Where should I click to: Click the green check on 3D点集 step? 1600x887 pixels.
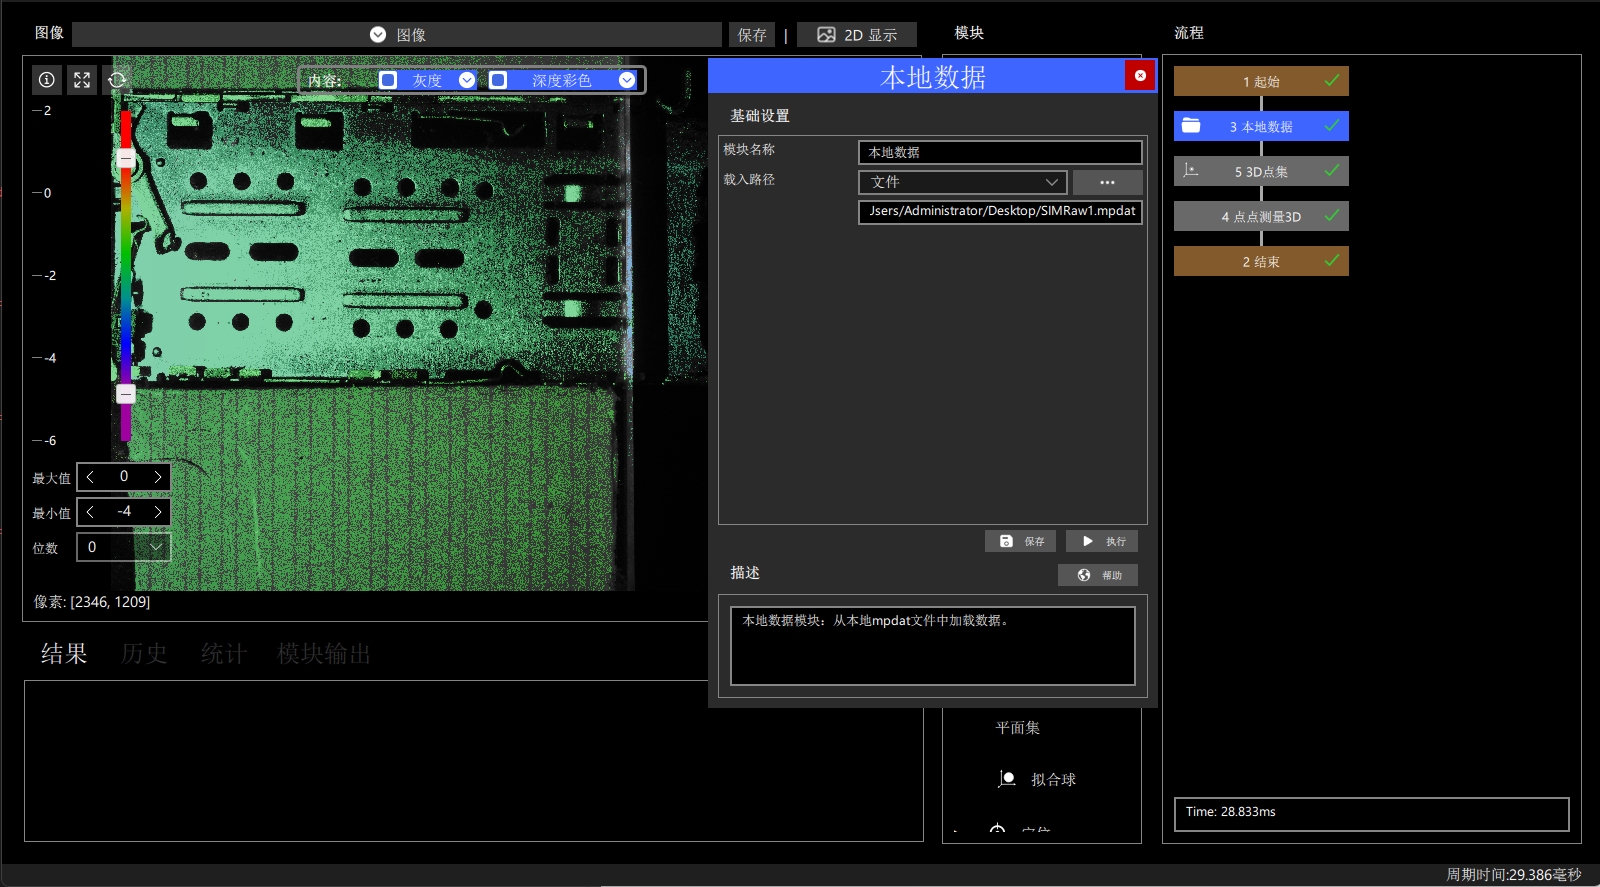tap(1332, 170)
